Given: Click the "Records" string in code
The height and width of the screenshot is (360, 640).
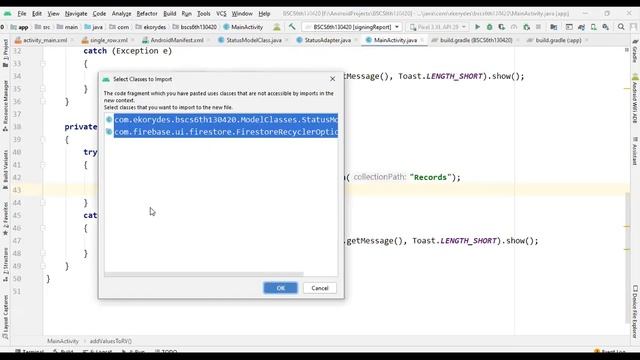Looking at the screenshot, I should (x=431, y=177).
